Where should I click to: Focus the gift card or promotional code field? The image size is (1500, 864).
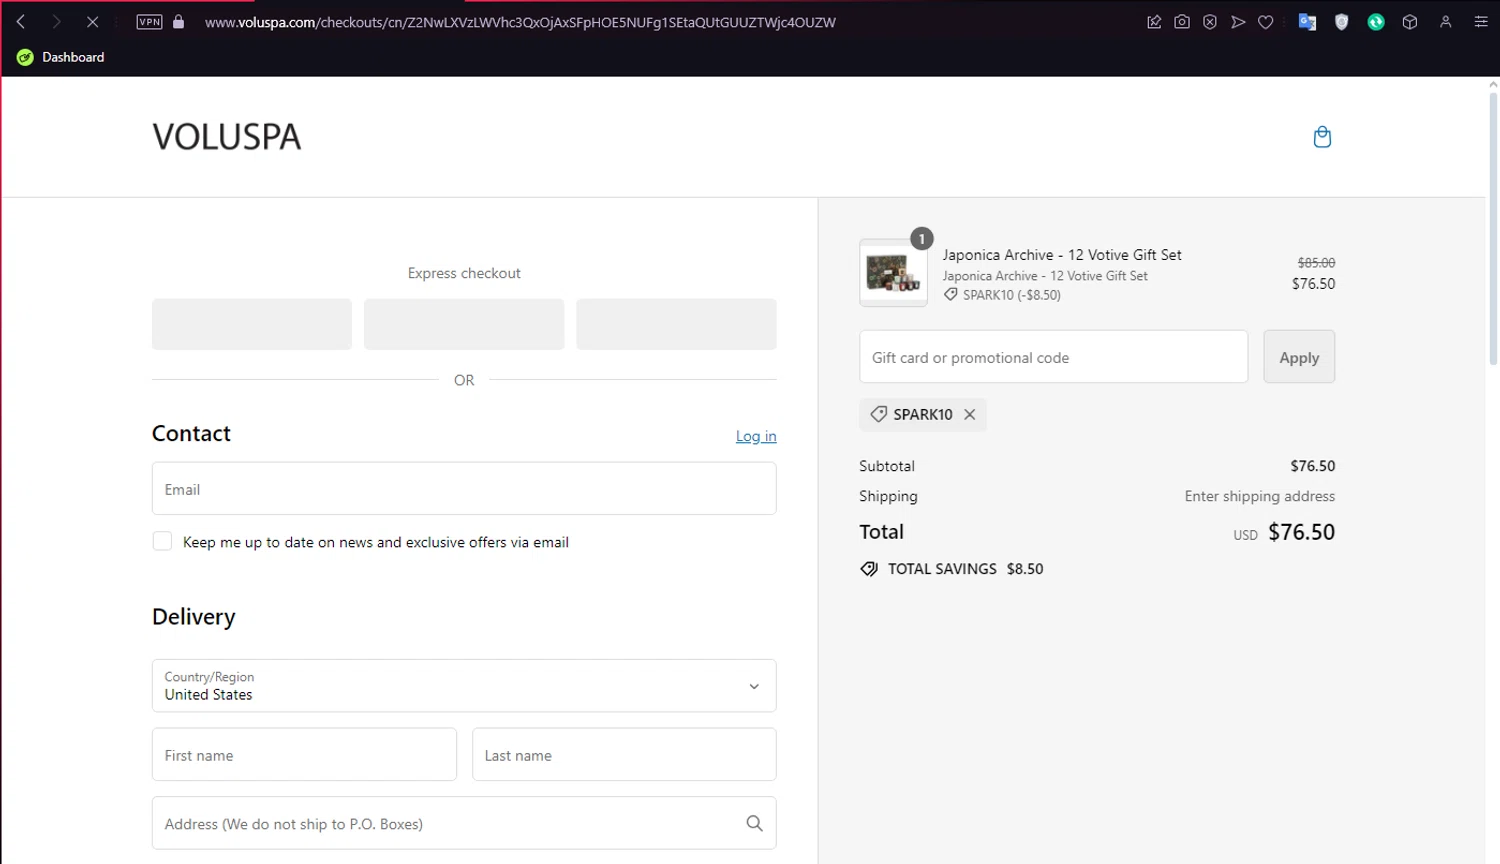pyautogui.click(x=1054, y=357)
